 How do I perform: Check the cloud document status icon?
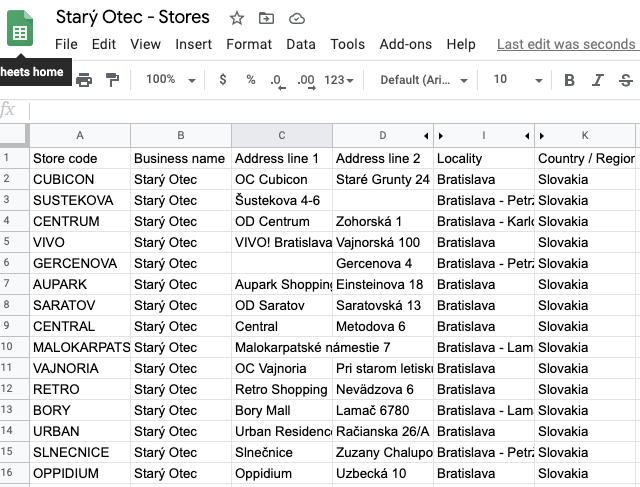point(297,18)
